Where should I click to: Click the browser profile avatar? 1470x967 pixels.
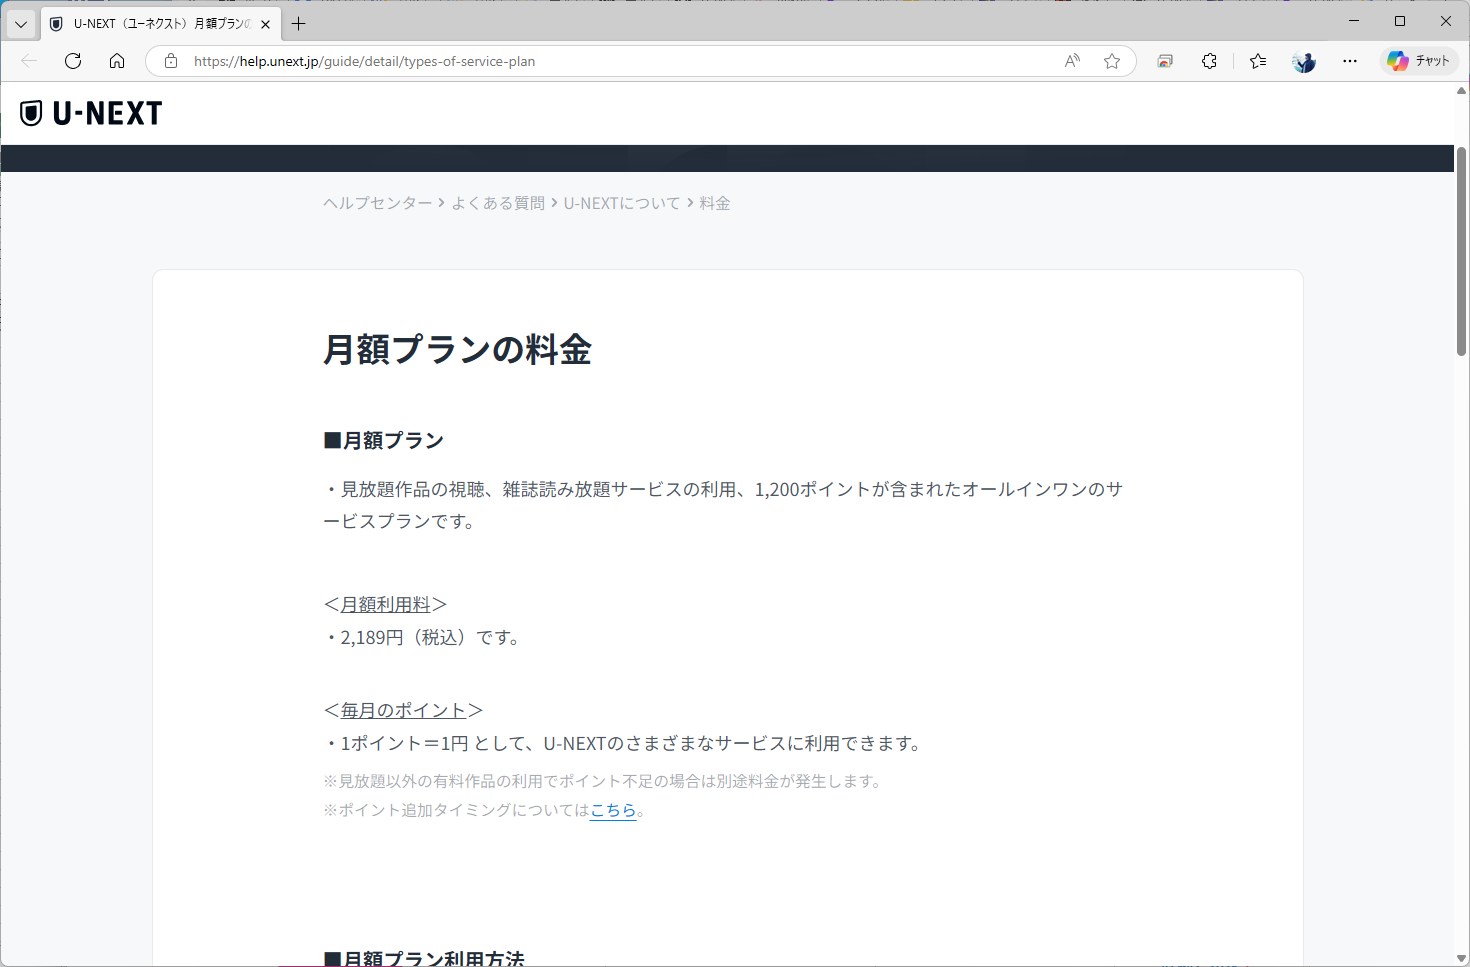[x=1303, y=61]
